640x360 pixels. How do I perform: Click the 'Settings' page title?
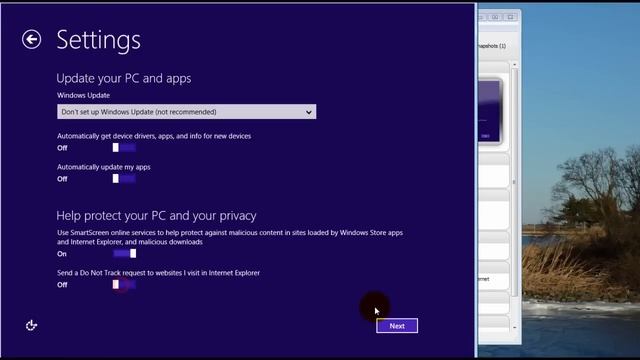[x=98, y=40]
